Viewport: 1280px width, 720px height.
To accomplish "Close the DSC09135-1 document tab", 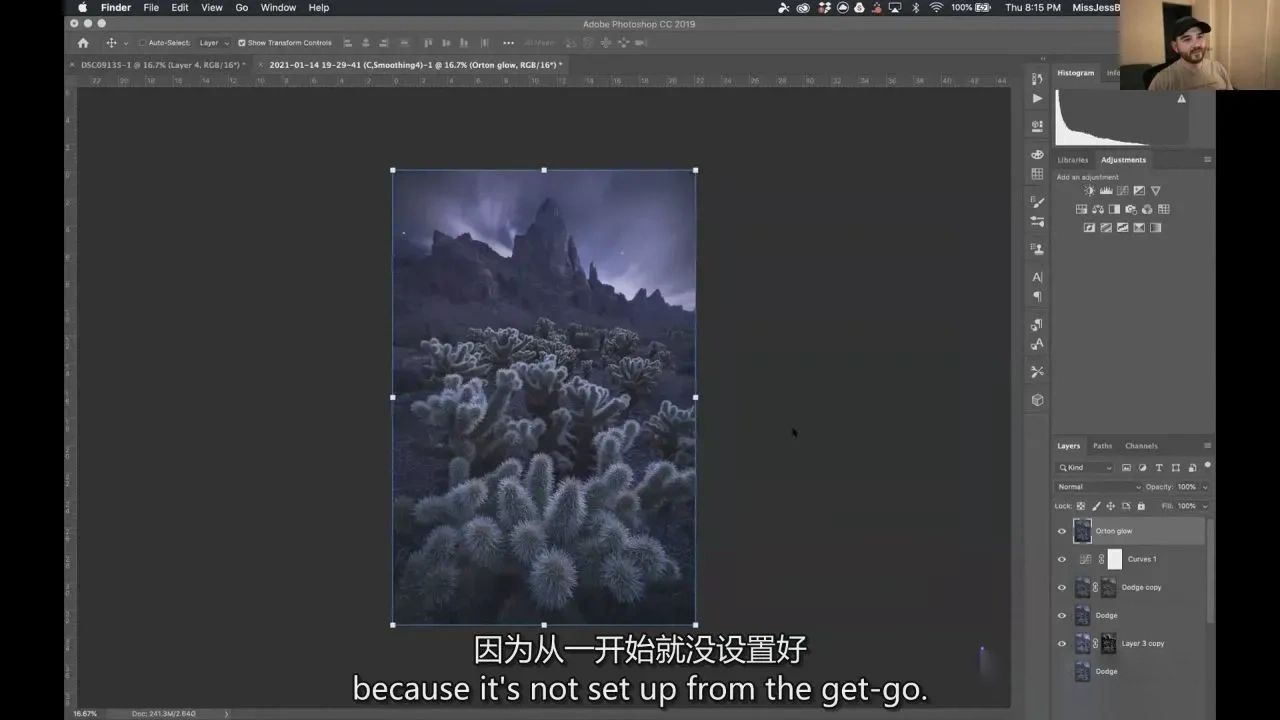I will (x=72, y=65).
